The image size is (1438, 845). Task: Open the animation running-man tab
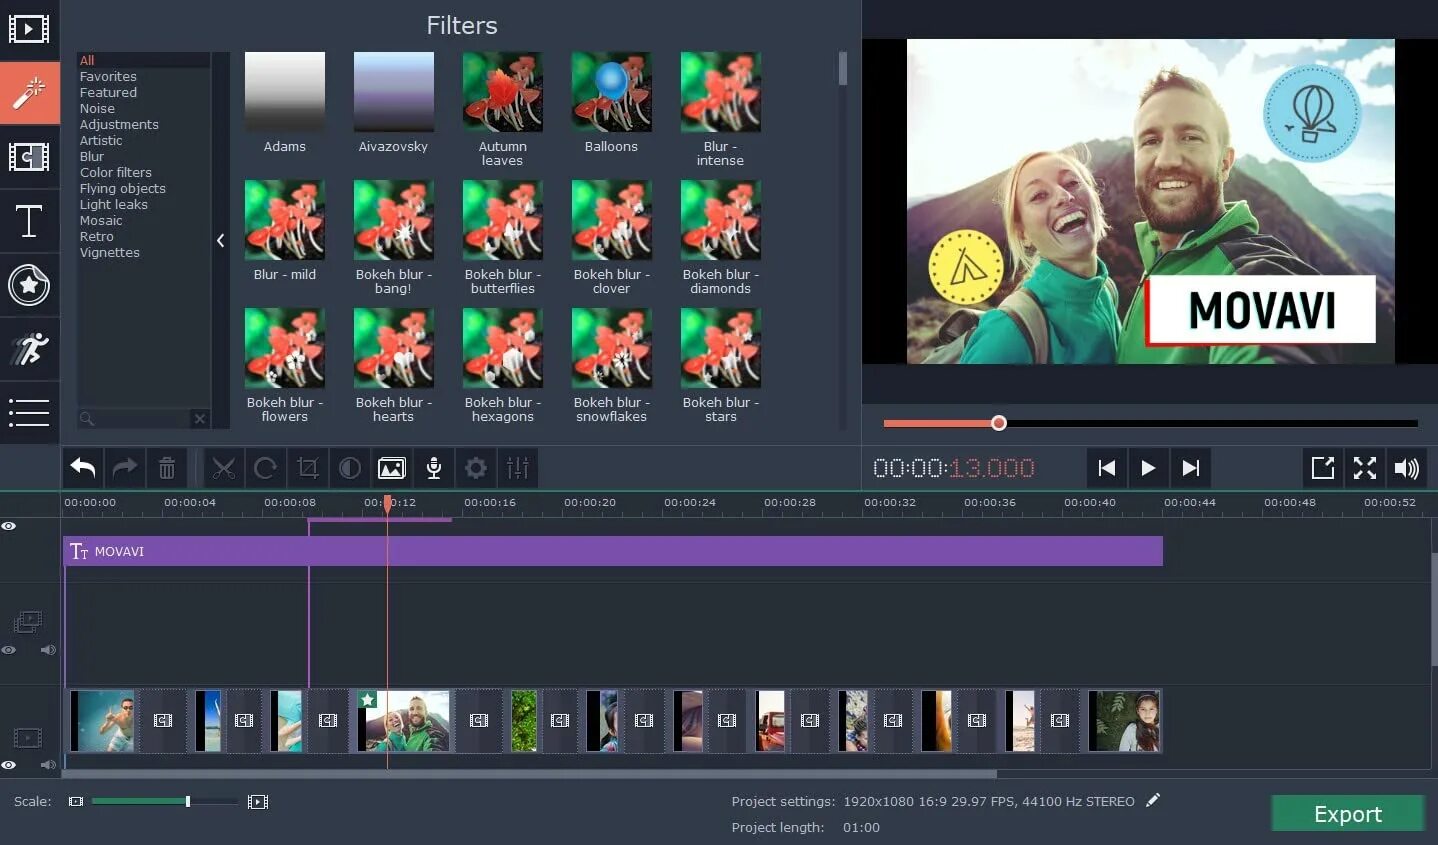click(29, 349)
